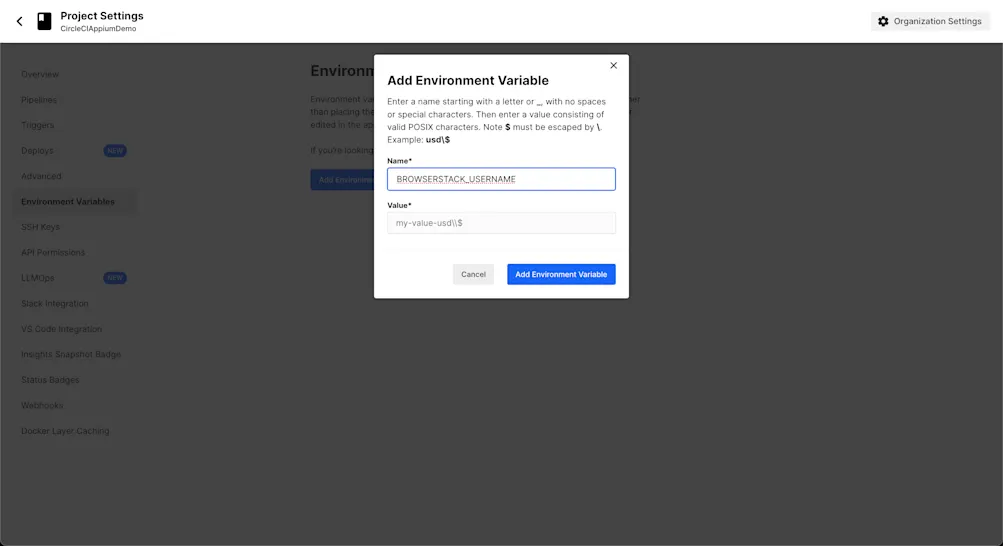Open VS Code Integration settings
Viewport: 1003px width, 546px height.
pyautogui.click(x=61, y=329)
